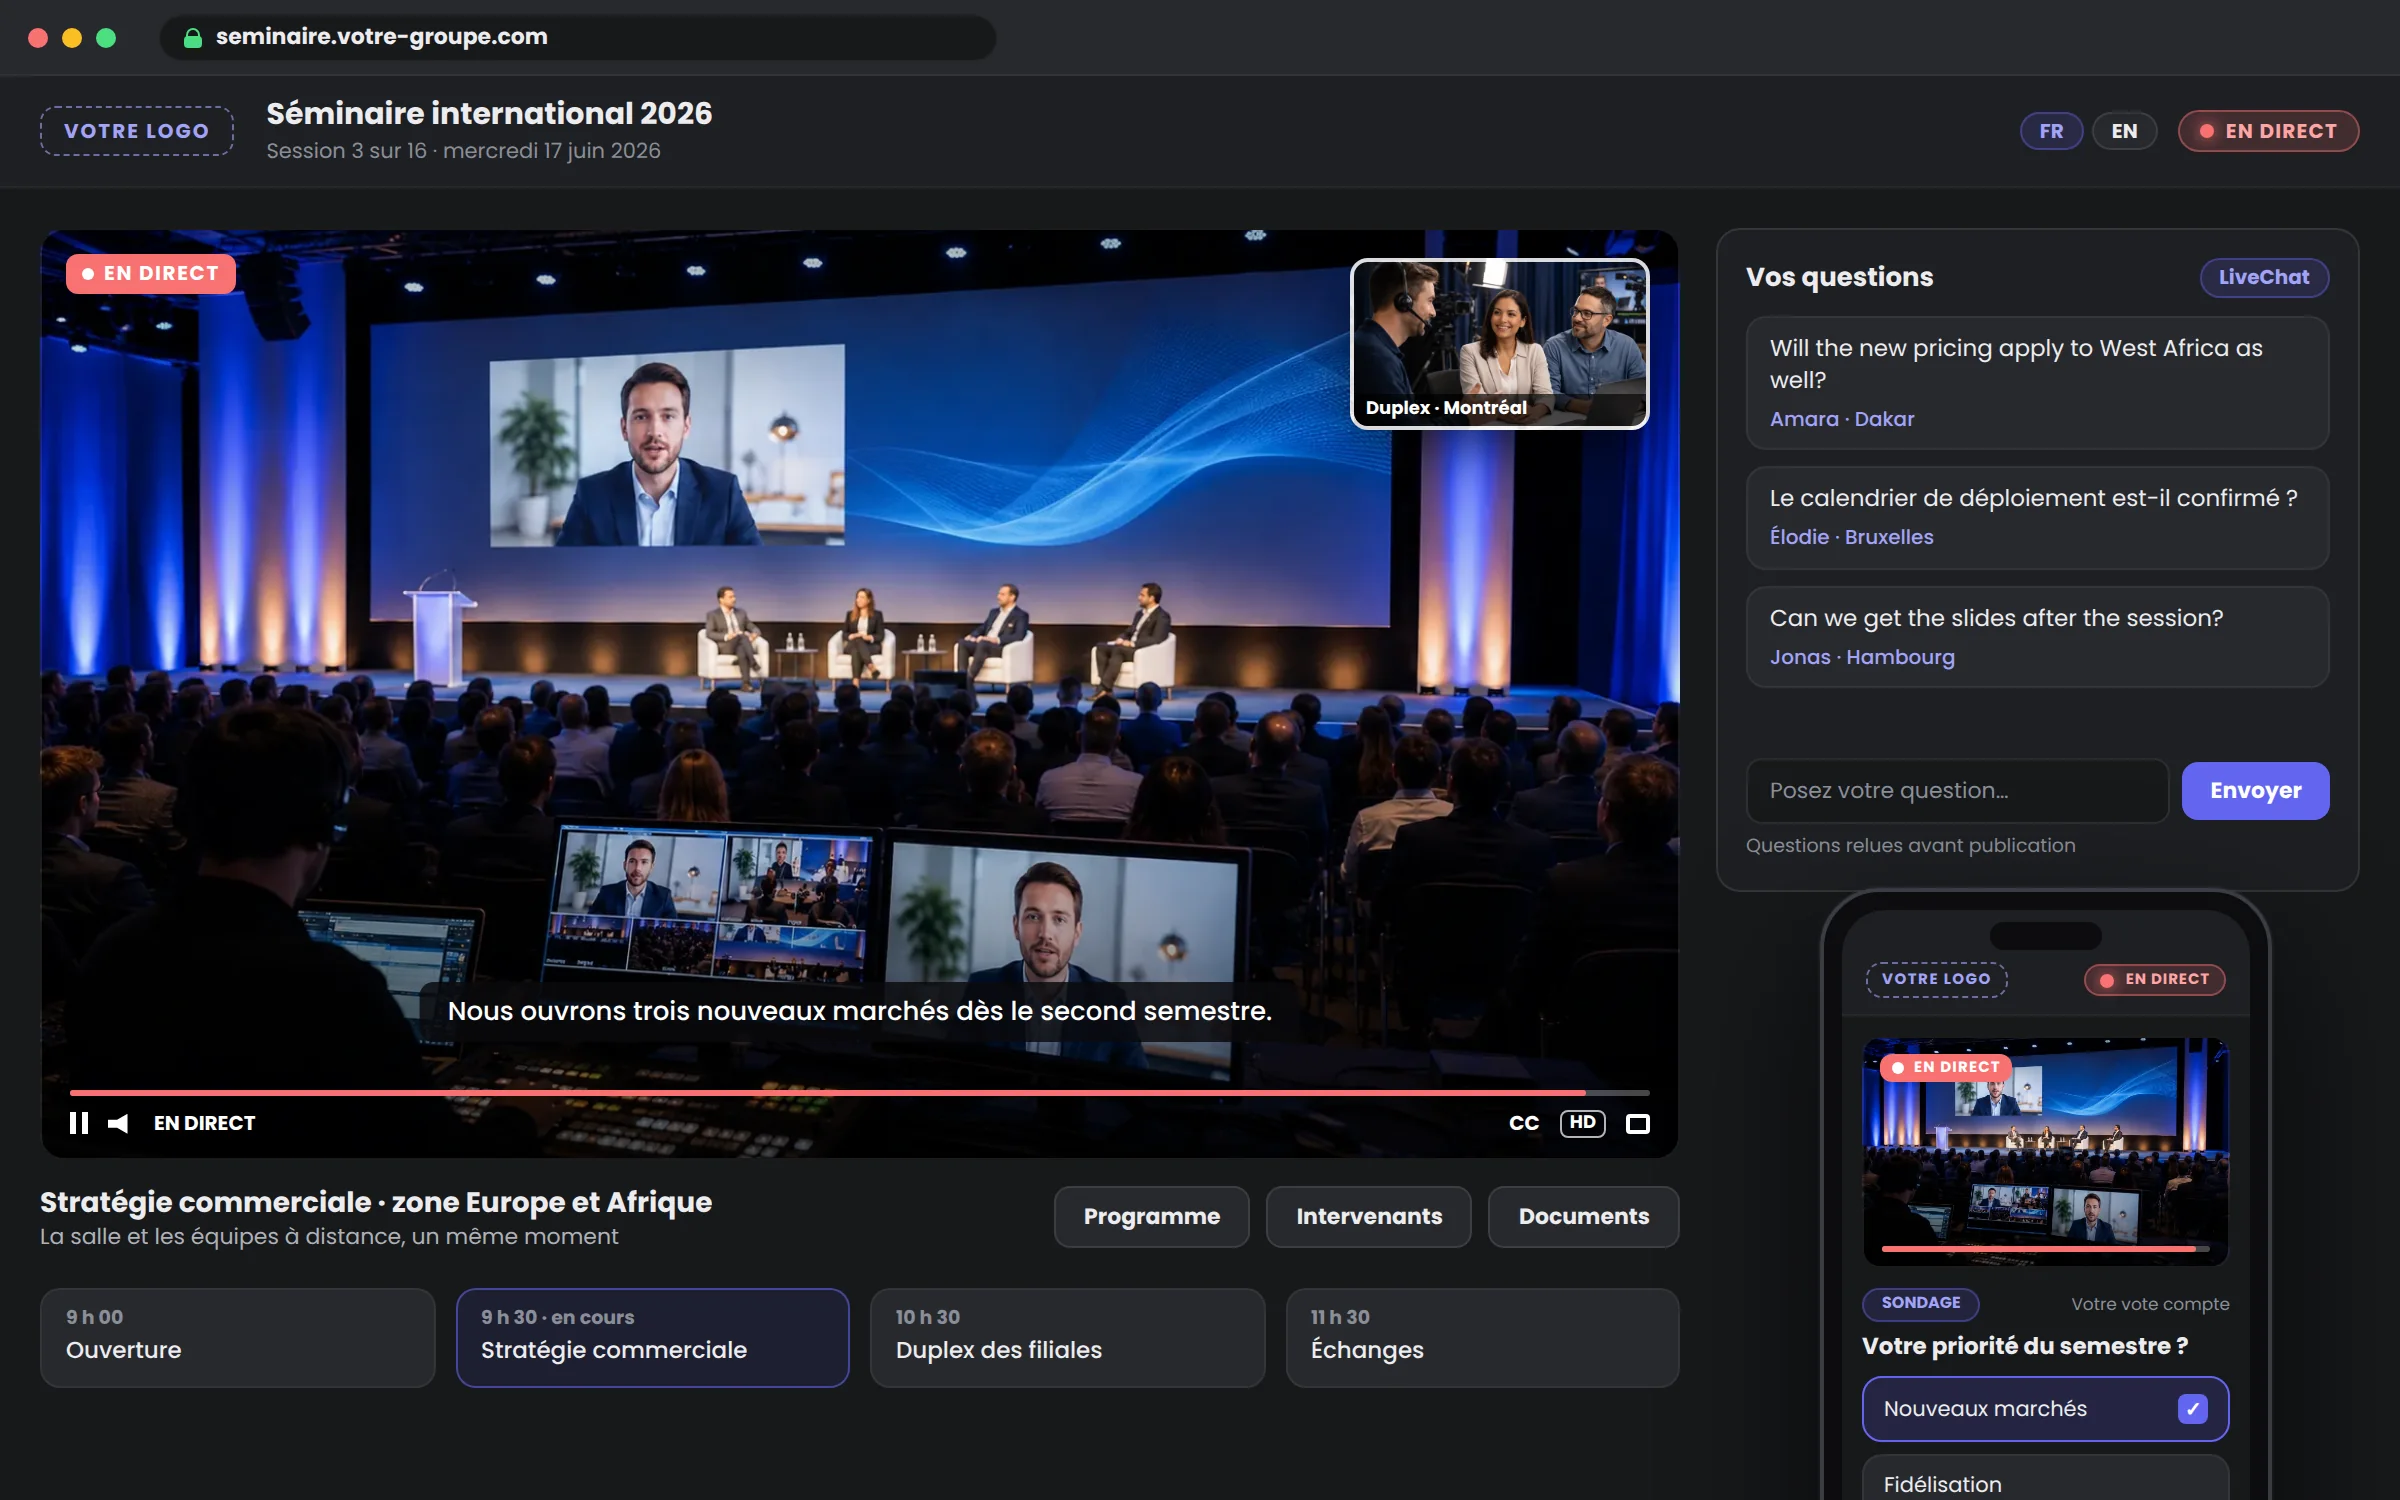Toggle closed captions with CC
The image size is (2400, 1500).
pos(1524,1123)
